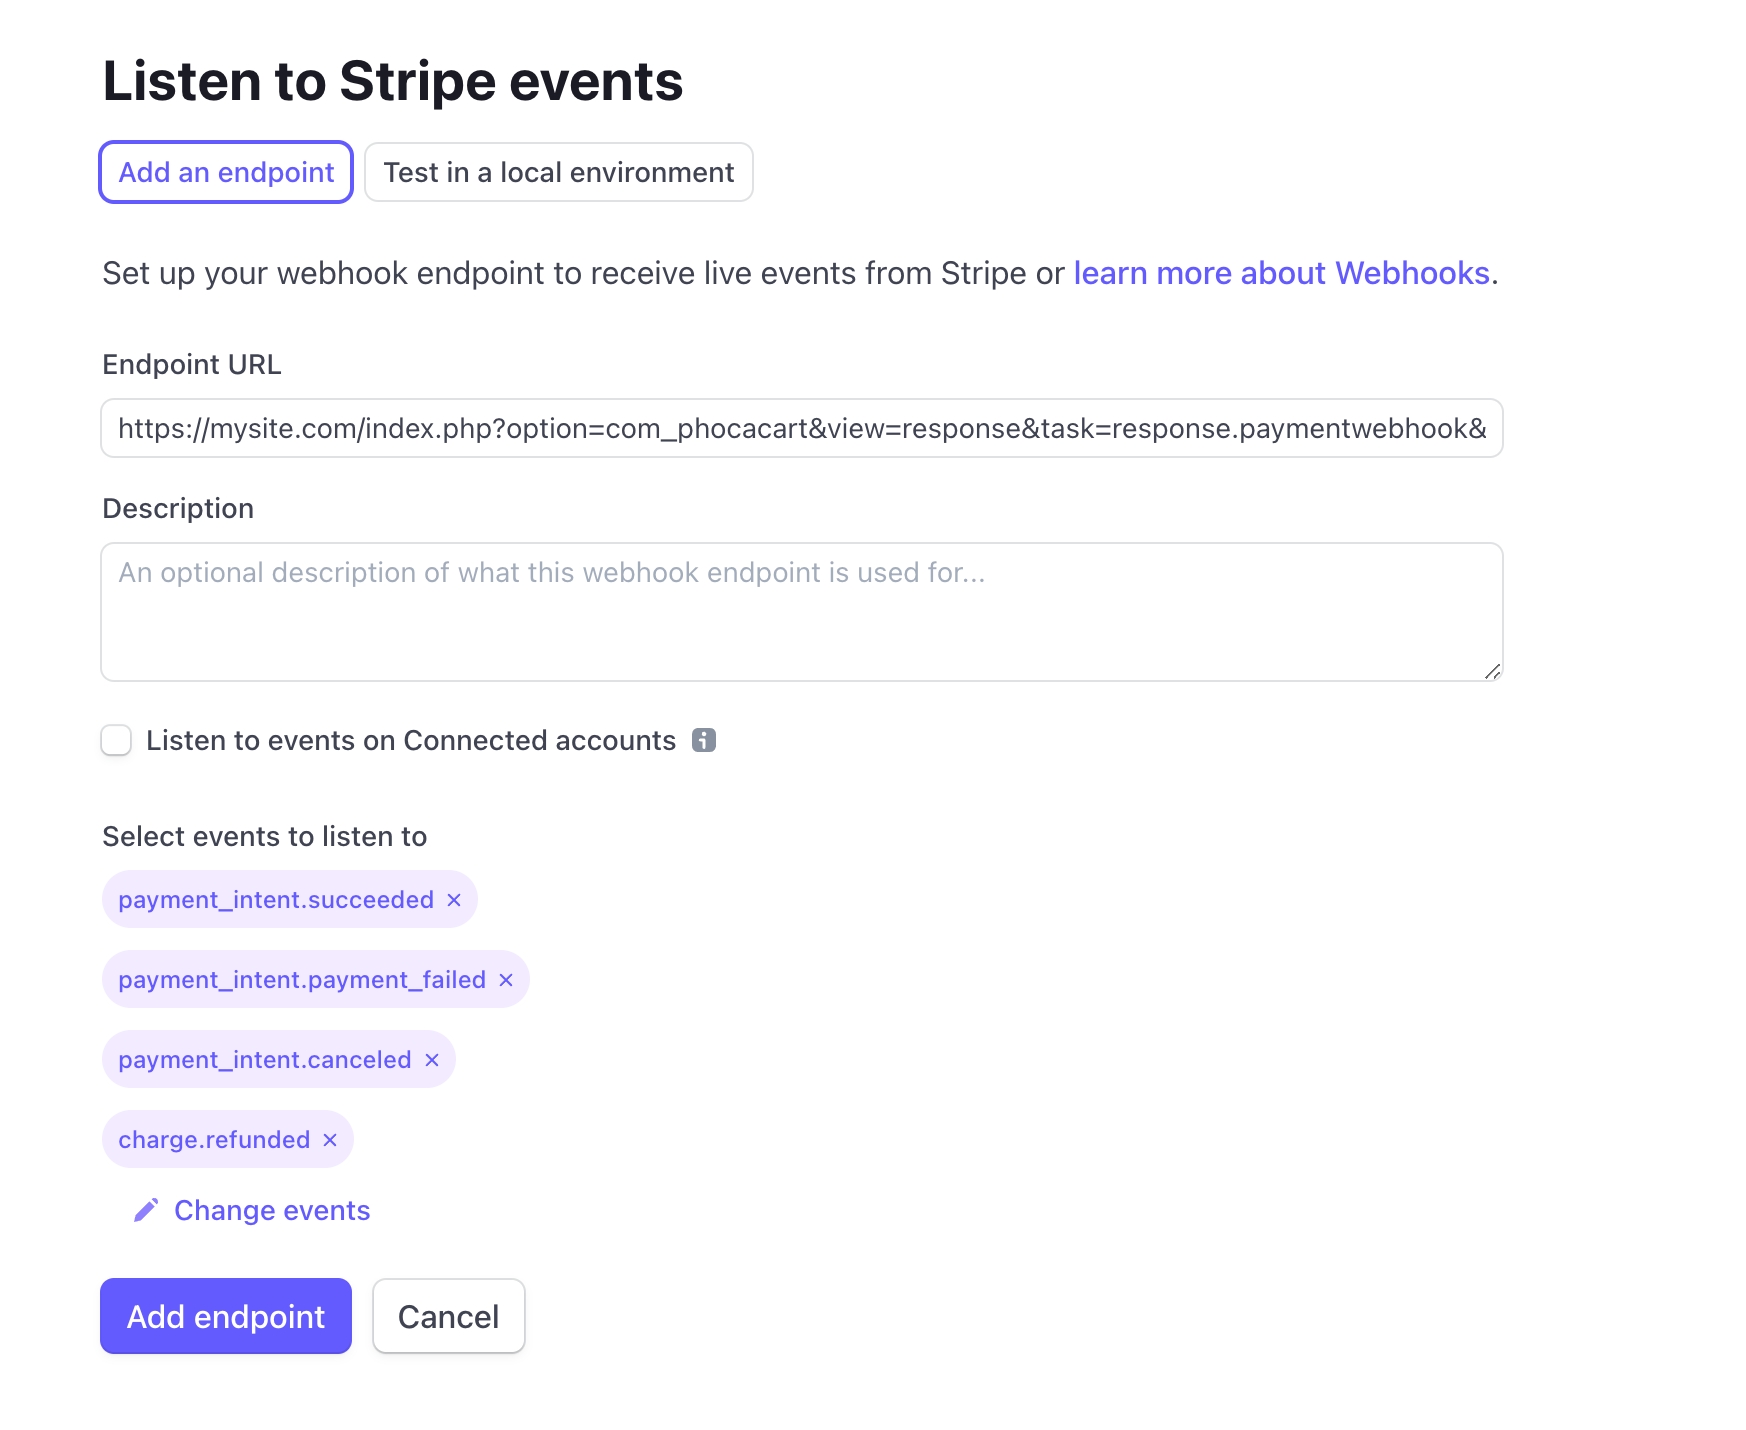
Task: Remove the payment_intent.succeeded event chip
Action: pos(454,900)
